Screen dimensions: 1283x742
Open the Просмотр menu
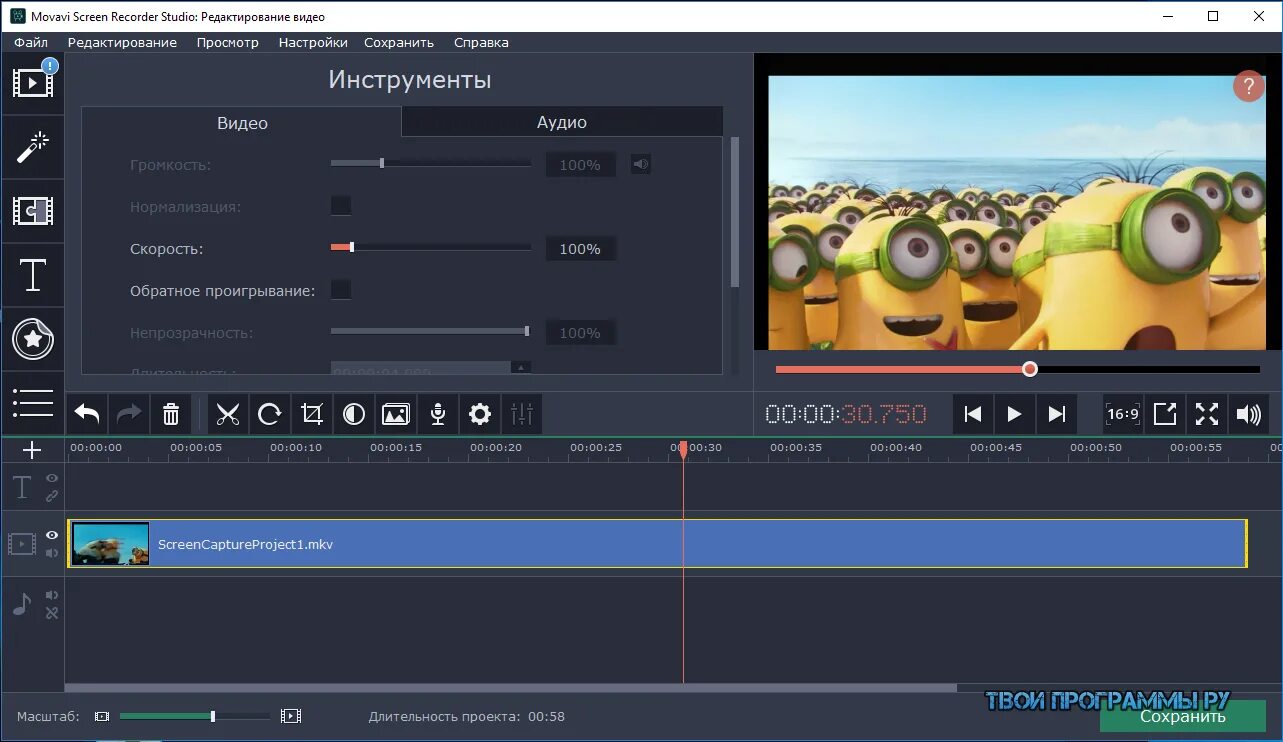tap(228, 42)
